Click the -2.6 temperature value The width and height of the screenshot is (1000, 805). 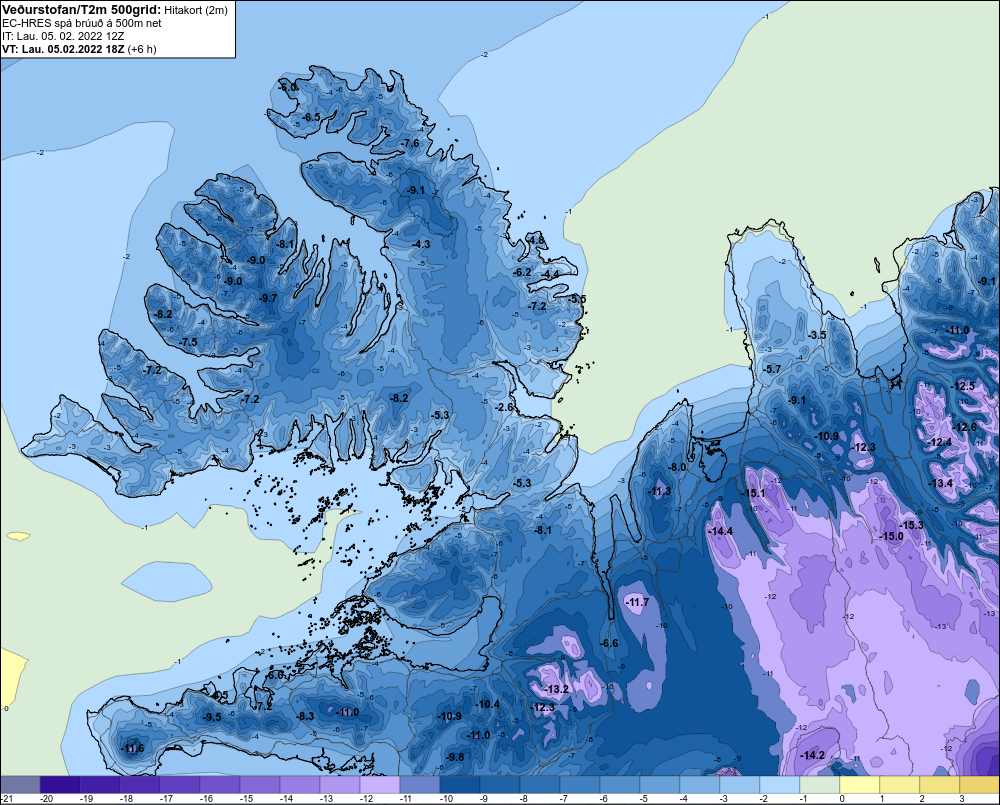click(504, 407)
